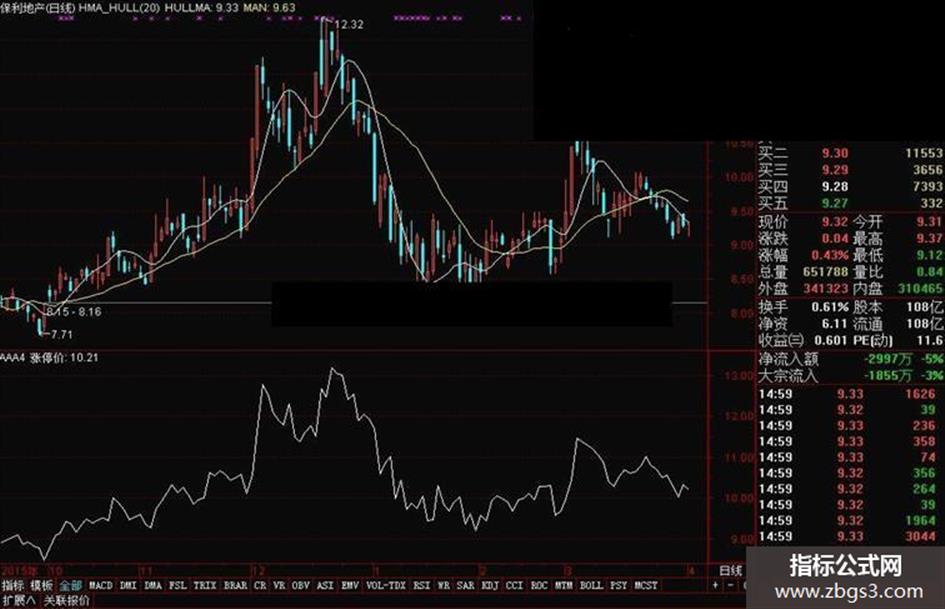Open the 日线 period selector
Viewport: 945px width, 609px height.
(x=731, y=570)
